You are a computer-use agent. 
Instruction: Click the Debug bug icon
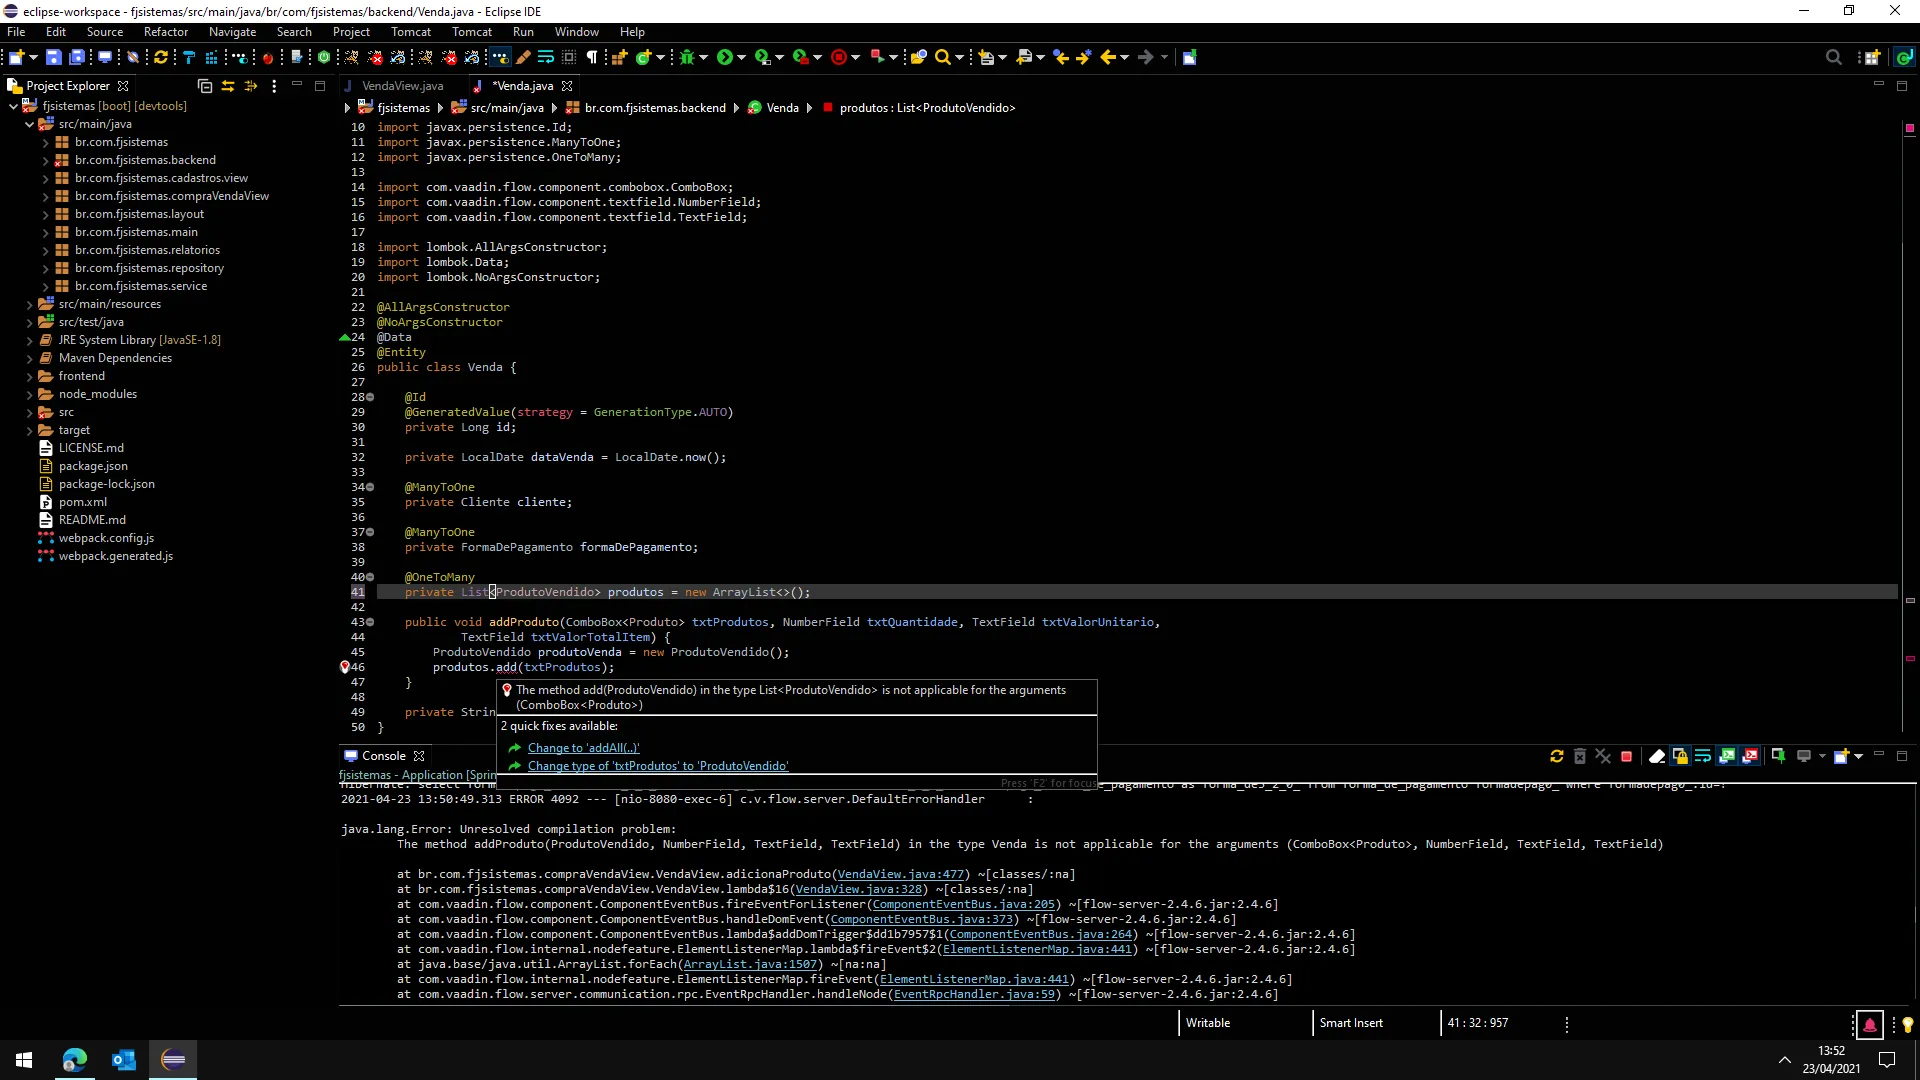point(686,57)
